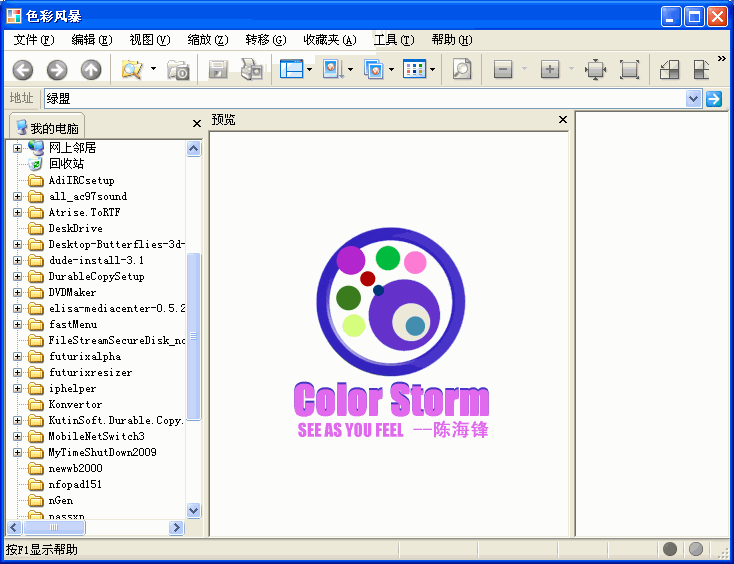Click the magnifier search icon in toolbar
The height and width of the screenshot is (564, 734).
[x=461, y=70]
